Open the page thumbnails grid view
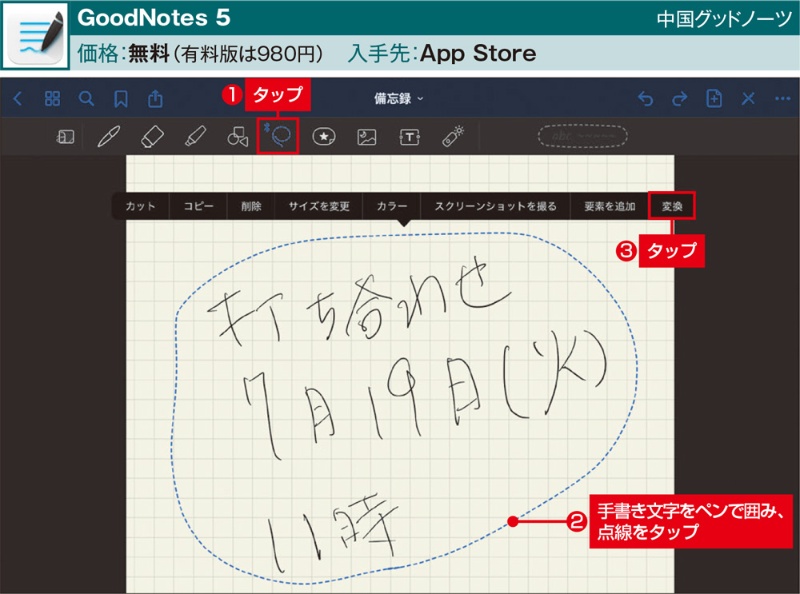800x594 pixels. [x=52, y=98]
